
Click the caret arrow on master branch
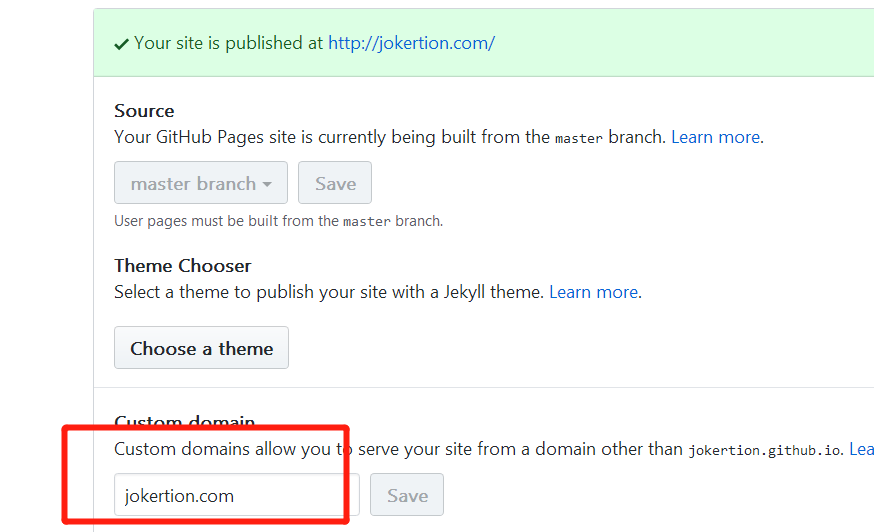pyautogui.click(x=267, y=184)
